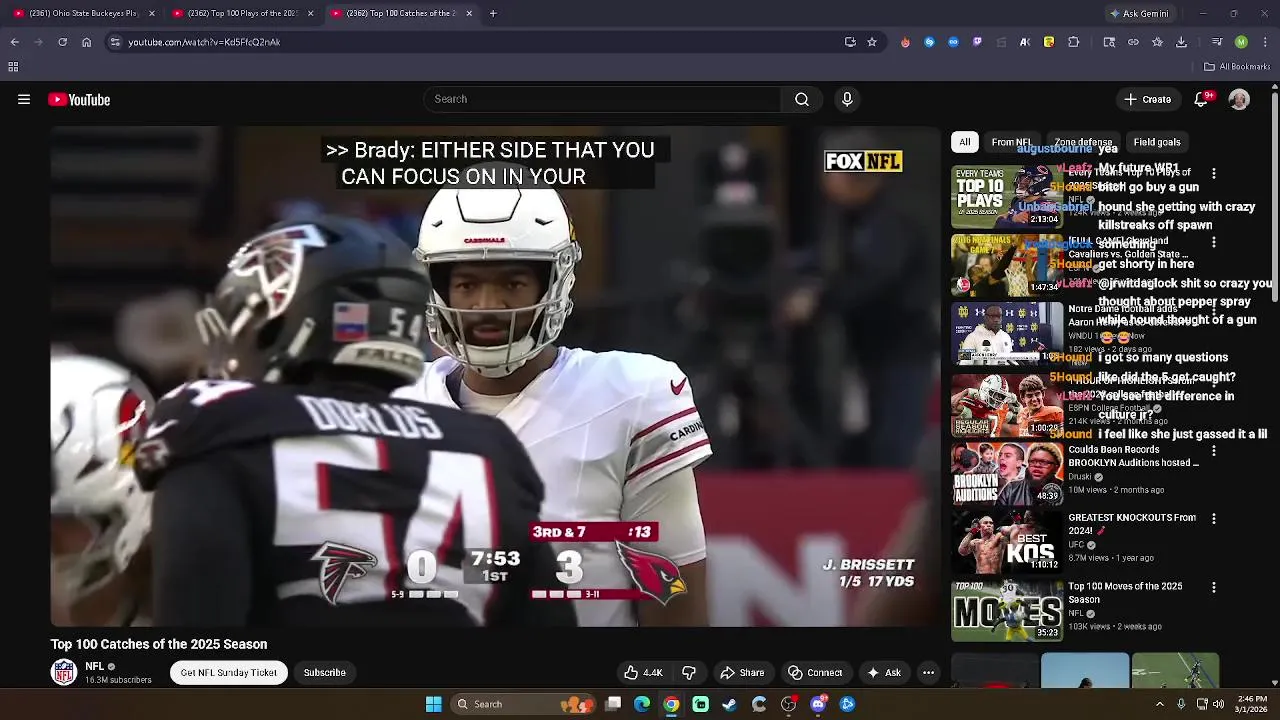This screenshot has height=720, width=1280.
Task: Open the Ask AI button
Action: (884, 673)
